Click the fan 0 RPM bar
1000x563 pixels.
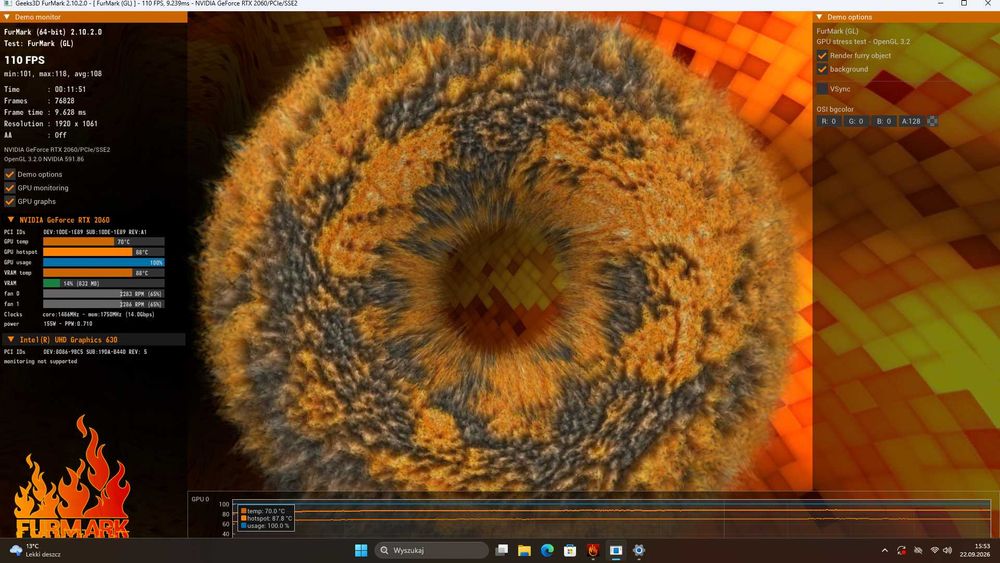(103, 294)
